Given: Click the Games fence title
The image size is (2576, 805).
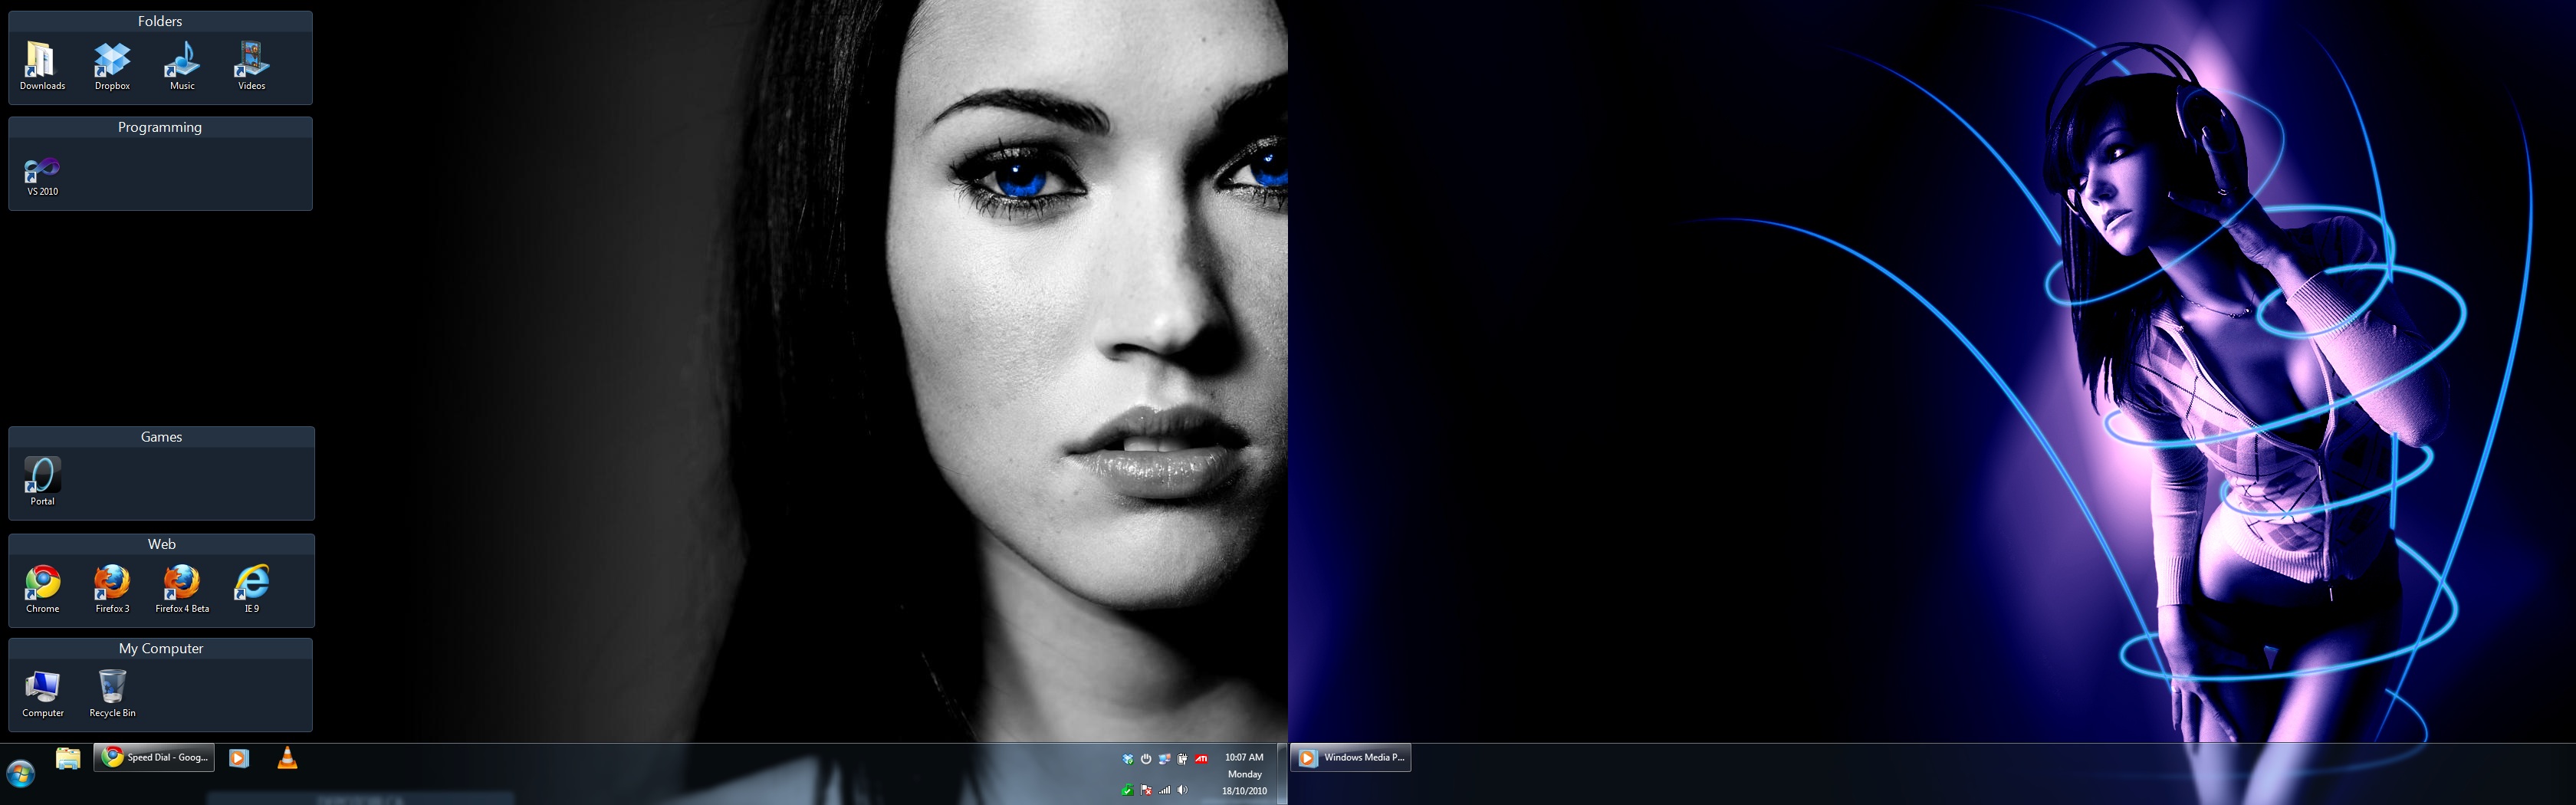Looking at the screenshot, I should (x=161, y=437).
